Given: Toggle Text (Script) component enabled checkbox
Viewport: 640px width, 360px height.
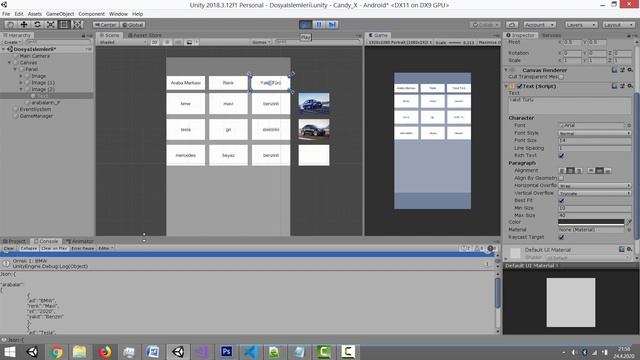Looking at the screenshot, I should click(519, 86).
